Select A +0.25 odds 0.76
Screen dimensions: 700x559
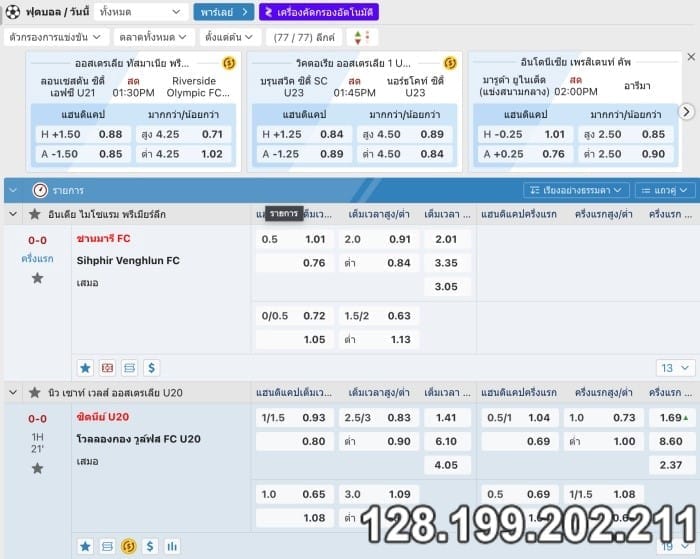click(525, 154)
